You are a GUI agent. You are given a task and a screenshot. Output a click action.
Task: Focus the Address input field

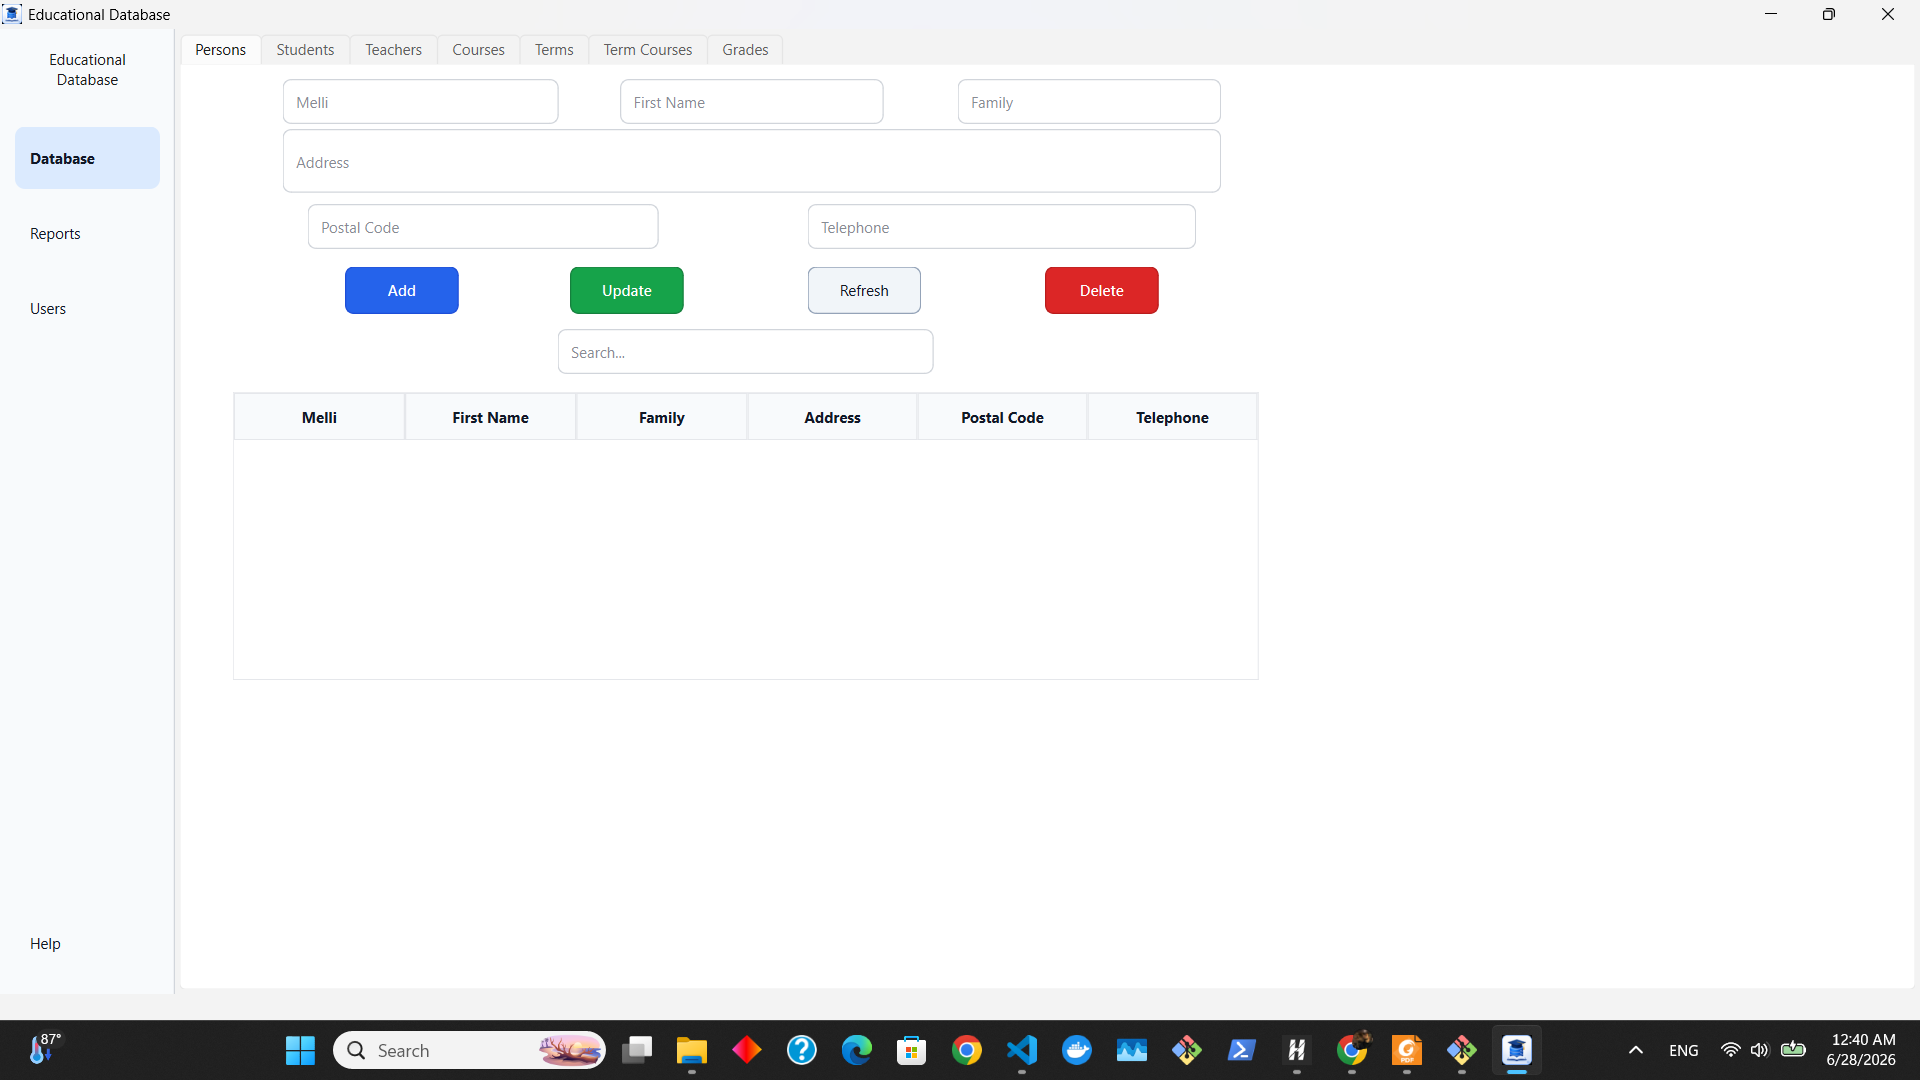751,161
